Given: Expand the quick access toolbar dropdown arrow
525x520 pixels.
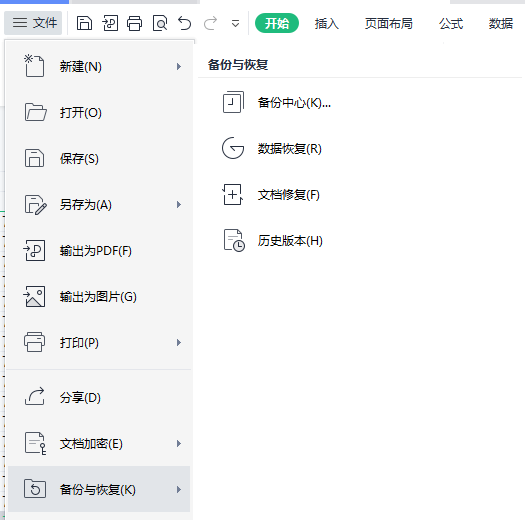Looking at the screenshot, I should [x=235, y=24].
